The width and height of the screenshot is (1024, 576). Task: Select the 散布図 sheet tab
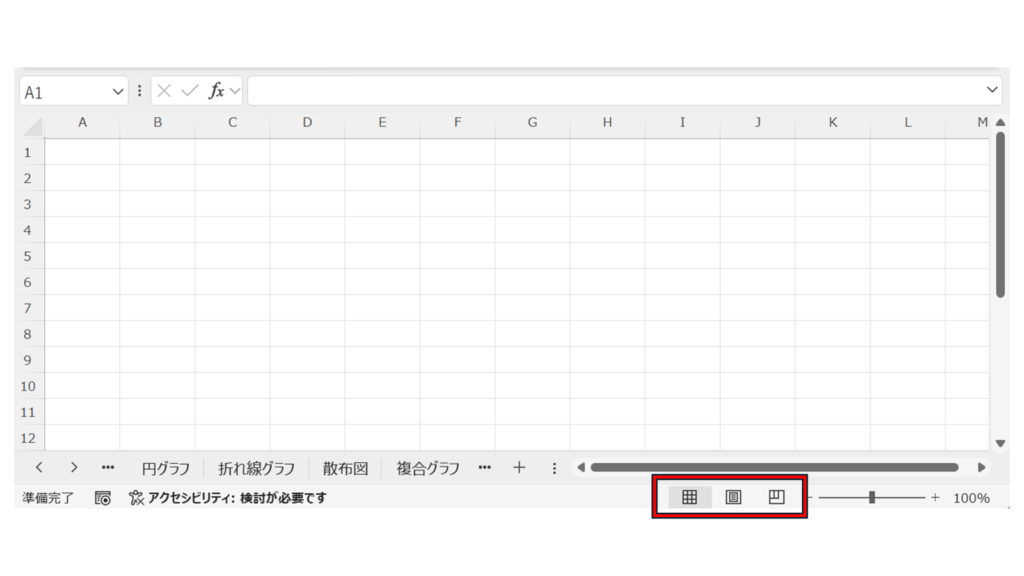(346, 468)
